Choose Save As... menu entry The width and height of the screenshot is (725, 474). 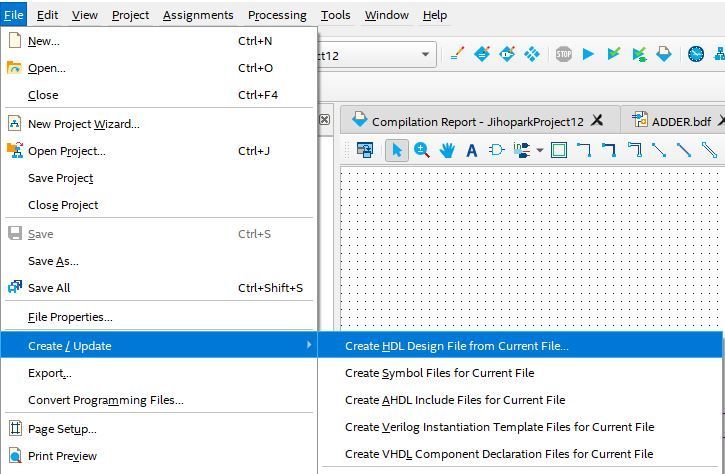[159, 261]
